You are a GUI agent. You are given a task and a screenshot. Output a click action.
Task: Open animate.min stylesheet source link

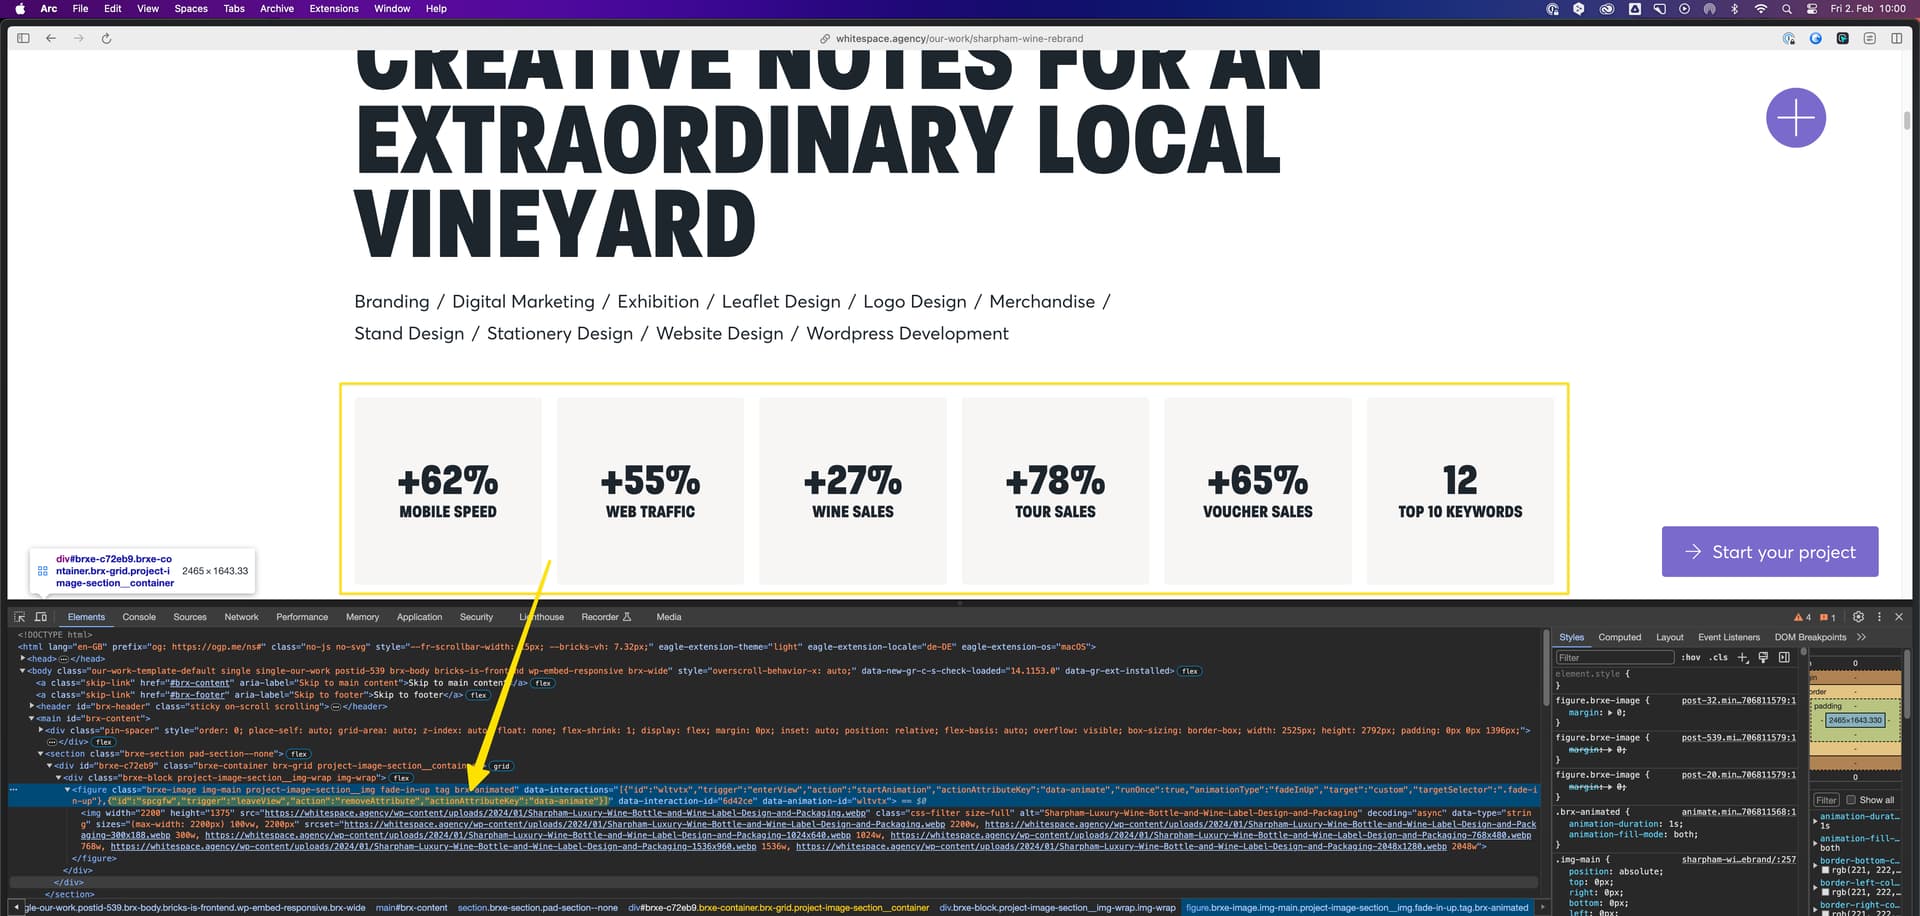pos(1738,812)
